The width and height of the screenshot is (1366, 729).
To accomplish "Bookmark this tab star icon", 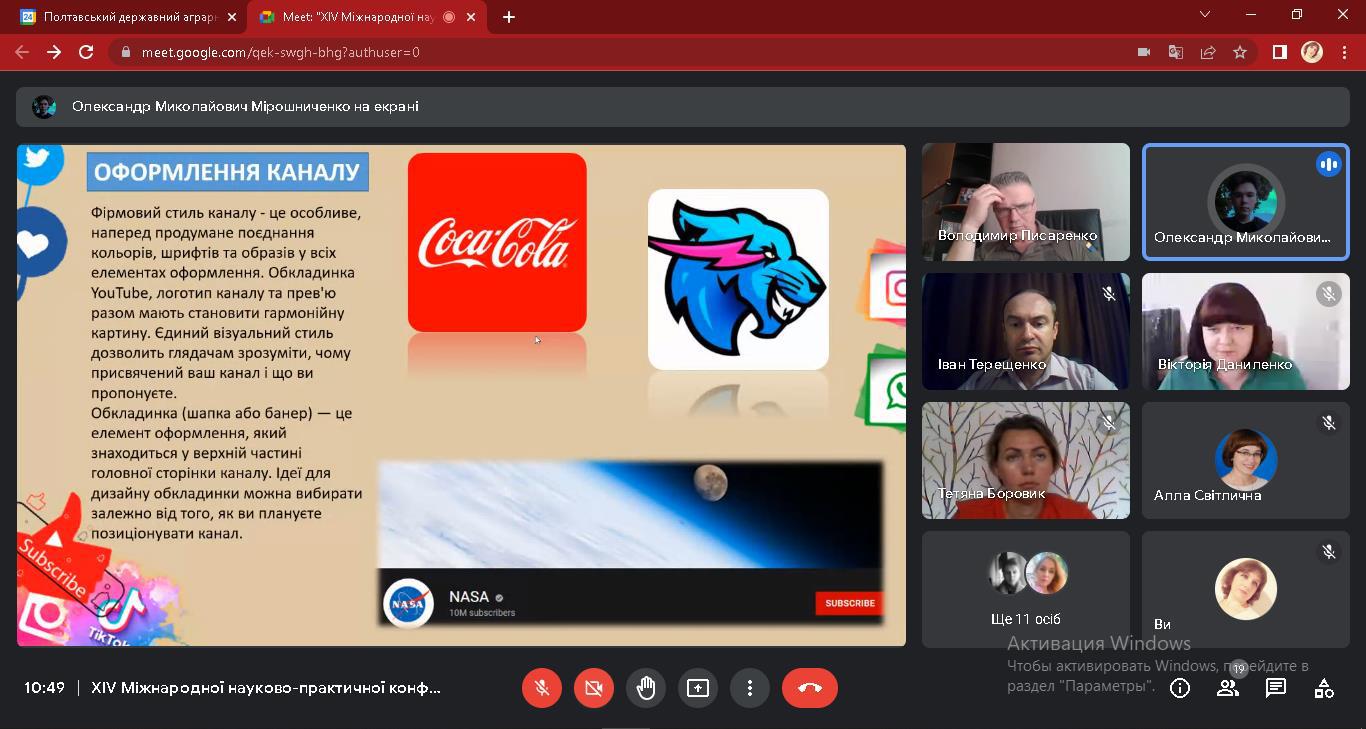I will point(1240,52).
